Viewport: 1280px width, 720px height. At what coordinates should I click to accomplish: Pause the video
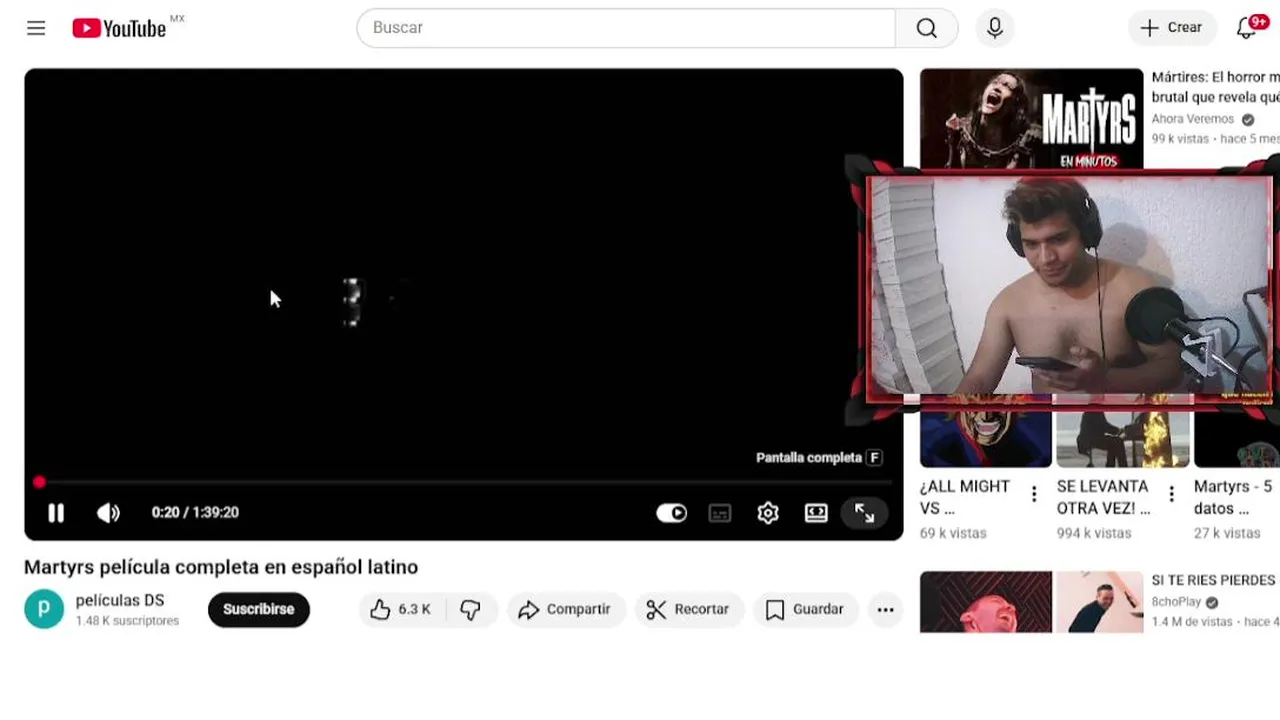coord(56,513)
